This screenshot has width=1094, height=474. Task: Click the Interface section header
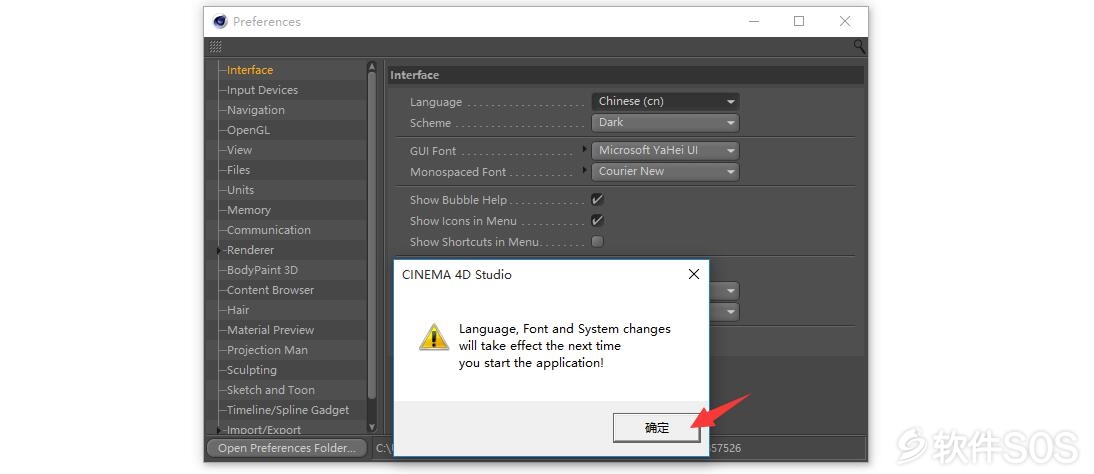626,75
